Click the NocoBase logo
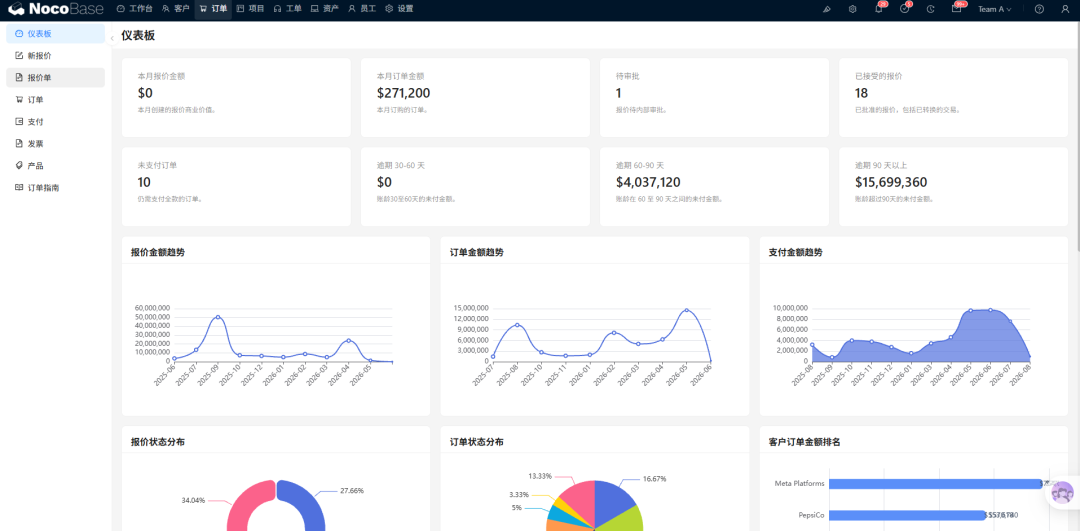 (x=56, y=9)
